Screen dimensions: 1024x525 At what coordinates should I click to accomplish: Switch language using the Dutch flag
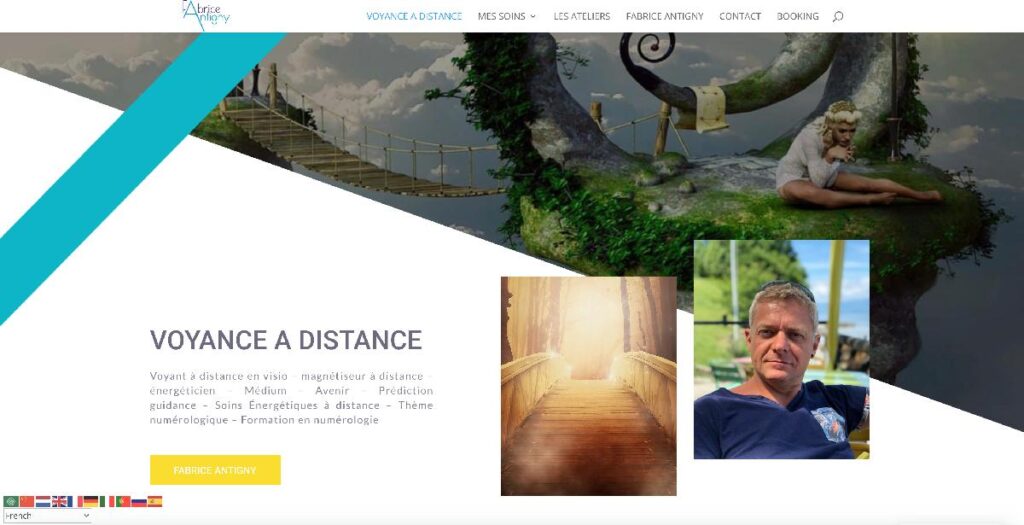[x=43, y=501]
